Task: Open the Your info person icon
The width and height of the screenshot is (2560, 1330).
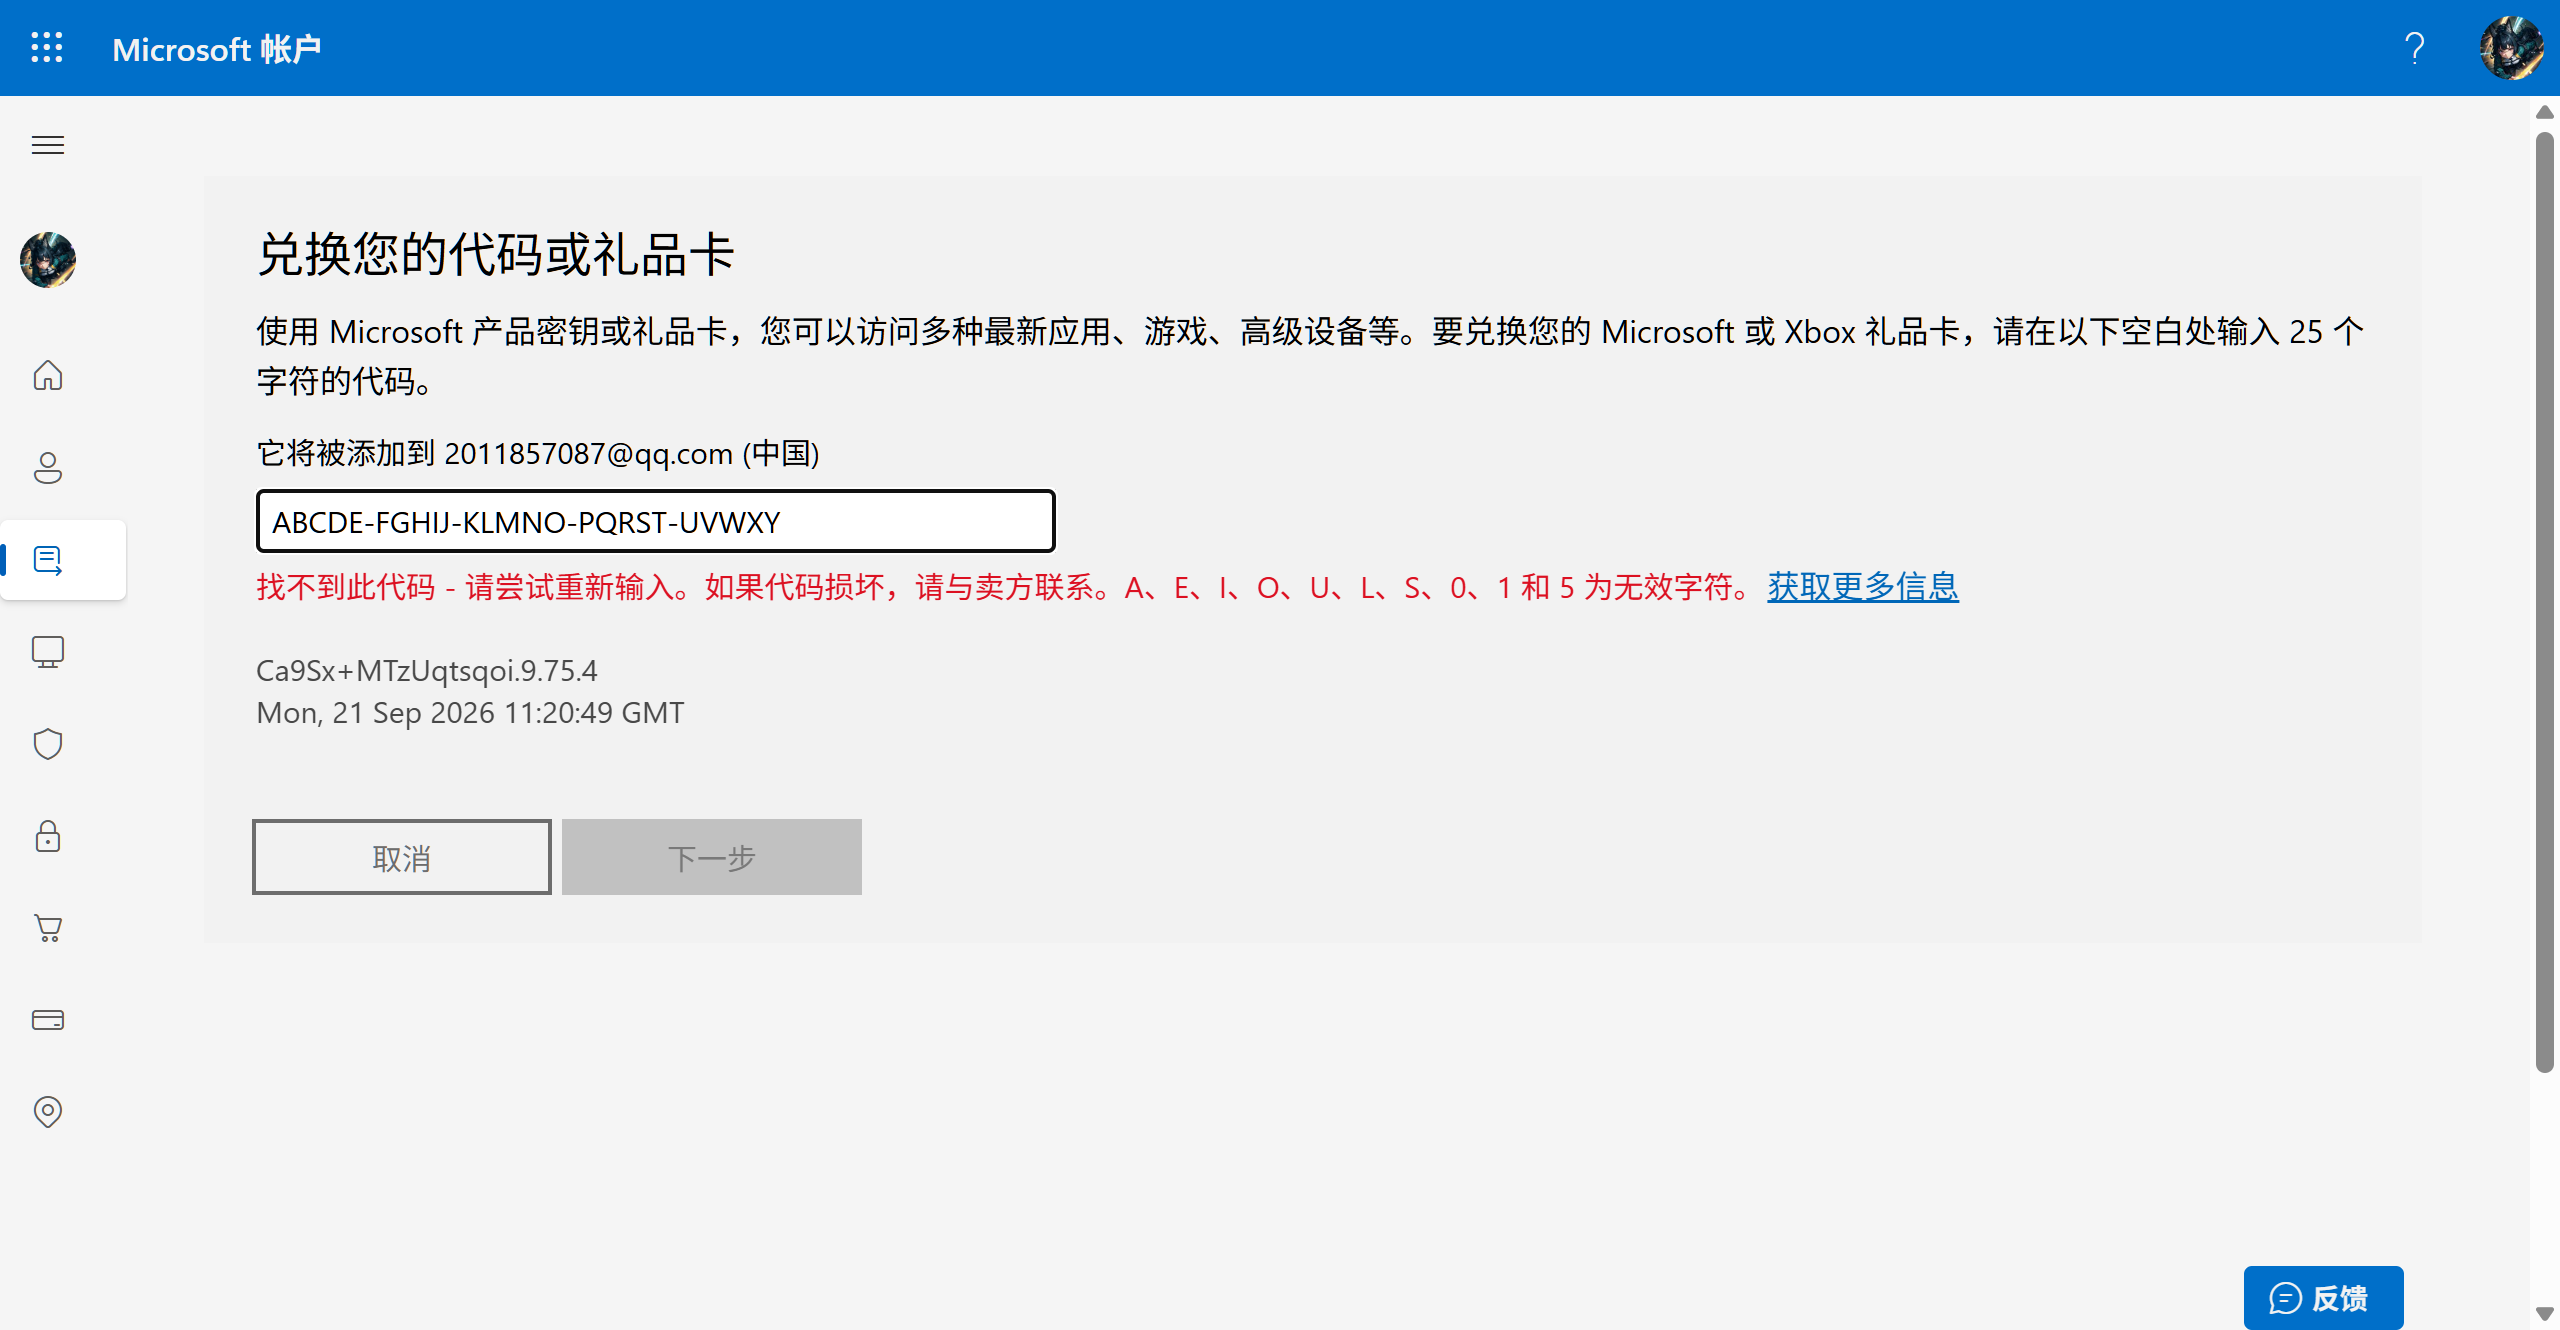Action: pos(48,468)
